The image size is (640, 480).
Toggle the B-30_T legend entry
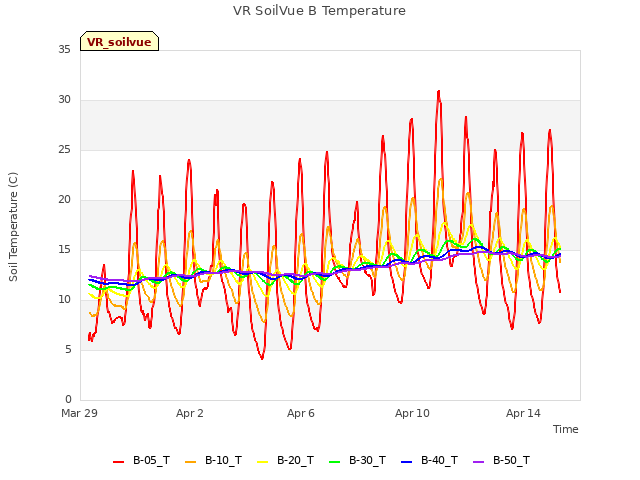pos(357,460)
